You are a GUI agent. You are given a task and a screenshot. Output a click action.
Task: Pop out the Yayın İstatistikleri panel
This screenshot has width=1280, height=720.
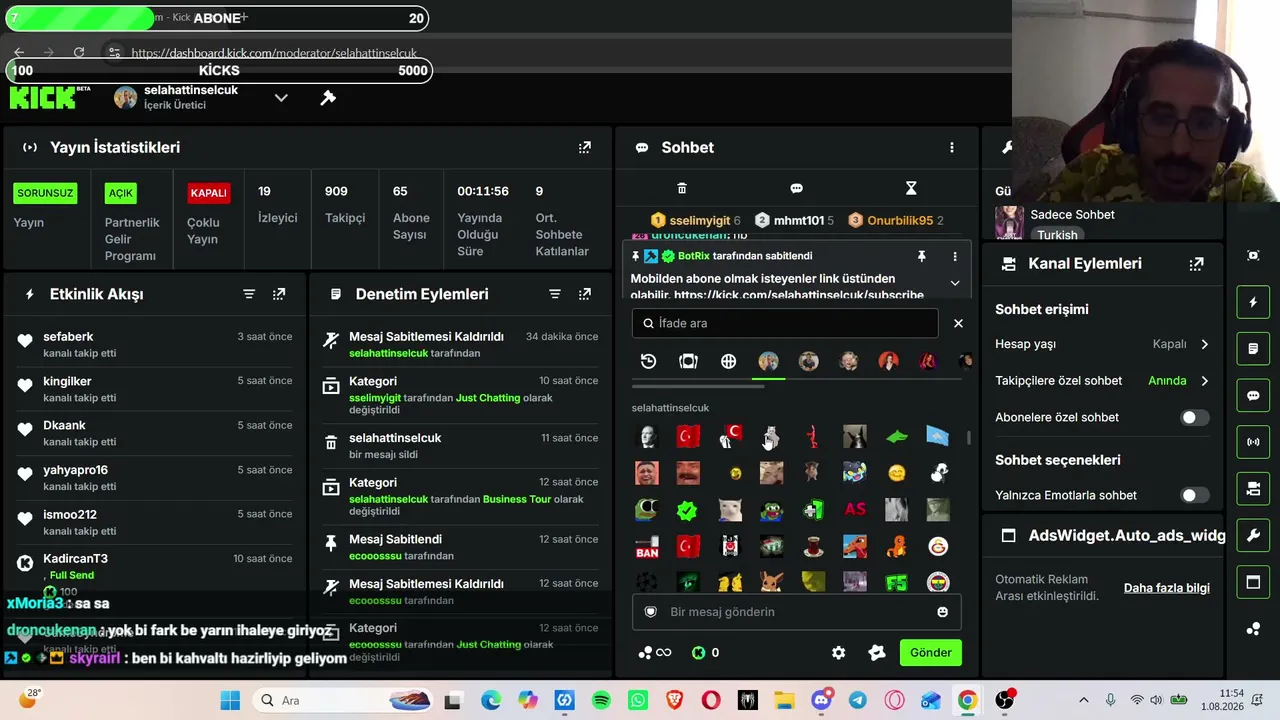tap(584, 147)
